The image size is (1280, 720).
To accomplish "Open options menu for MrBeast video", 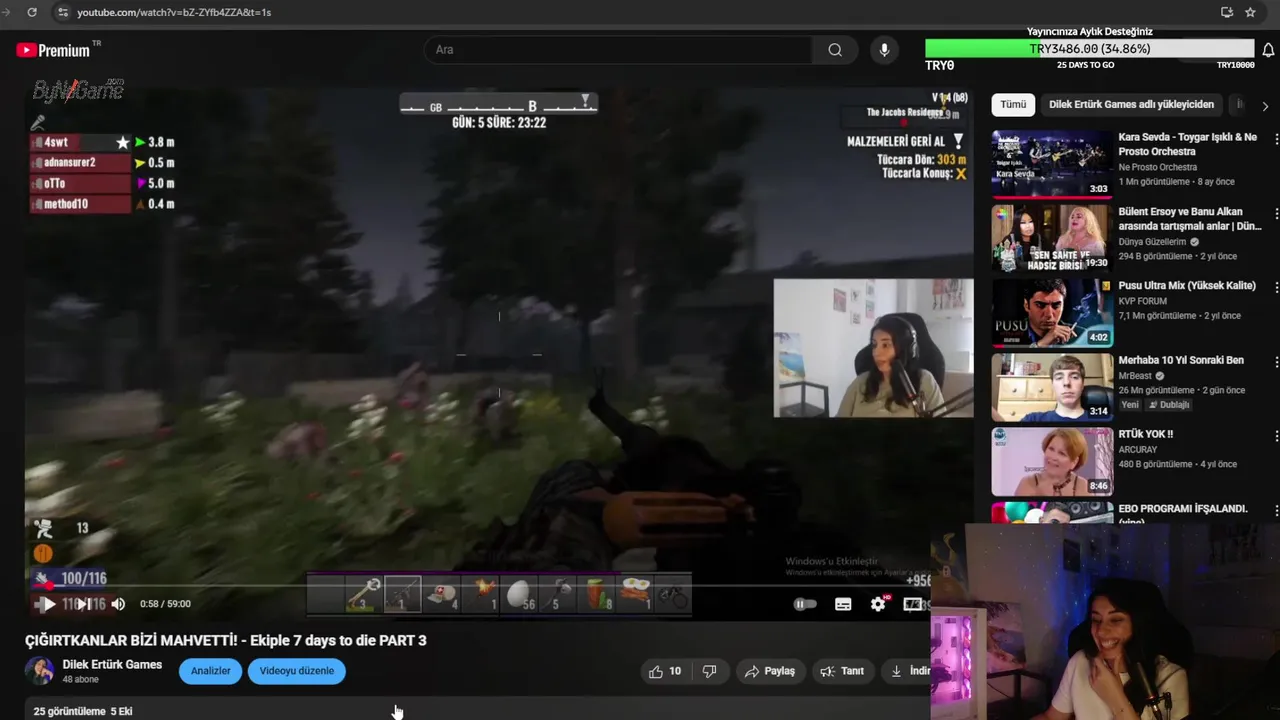I will 1276,363.
